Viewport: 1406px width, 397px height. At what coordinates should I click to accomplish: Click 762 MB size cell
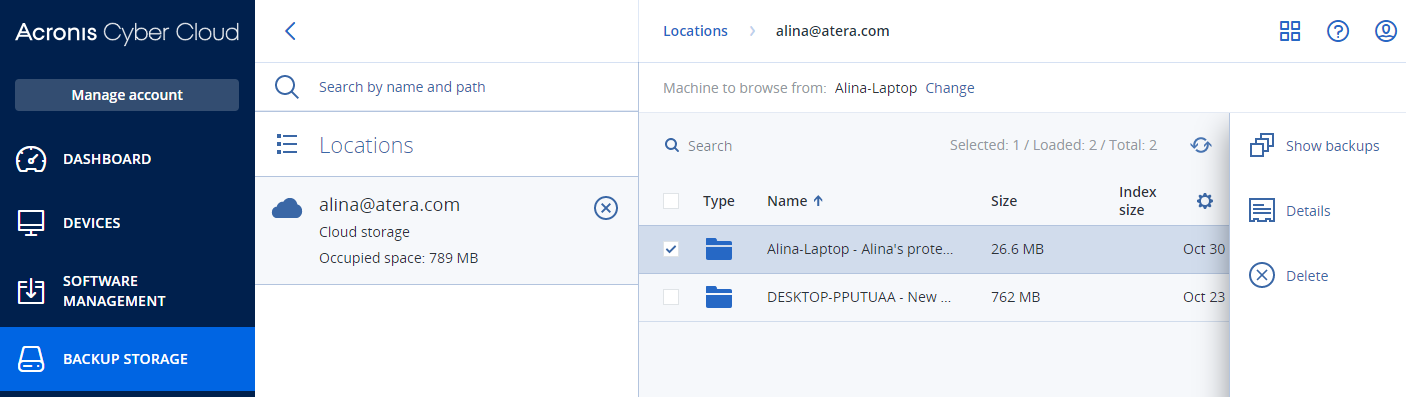click(x=1015, y=297)
